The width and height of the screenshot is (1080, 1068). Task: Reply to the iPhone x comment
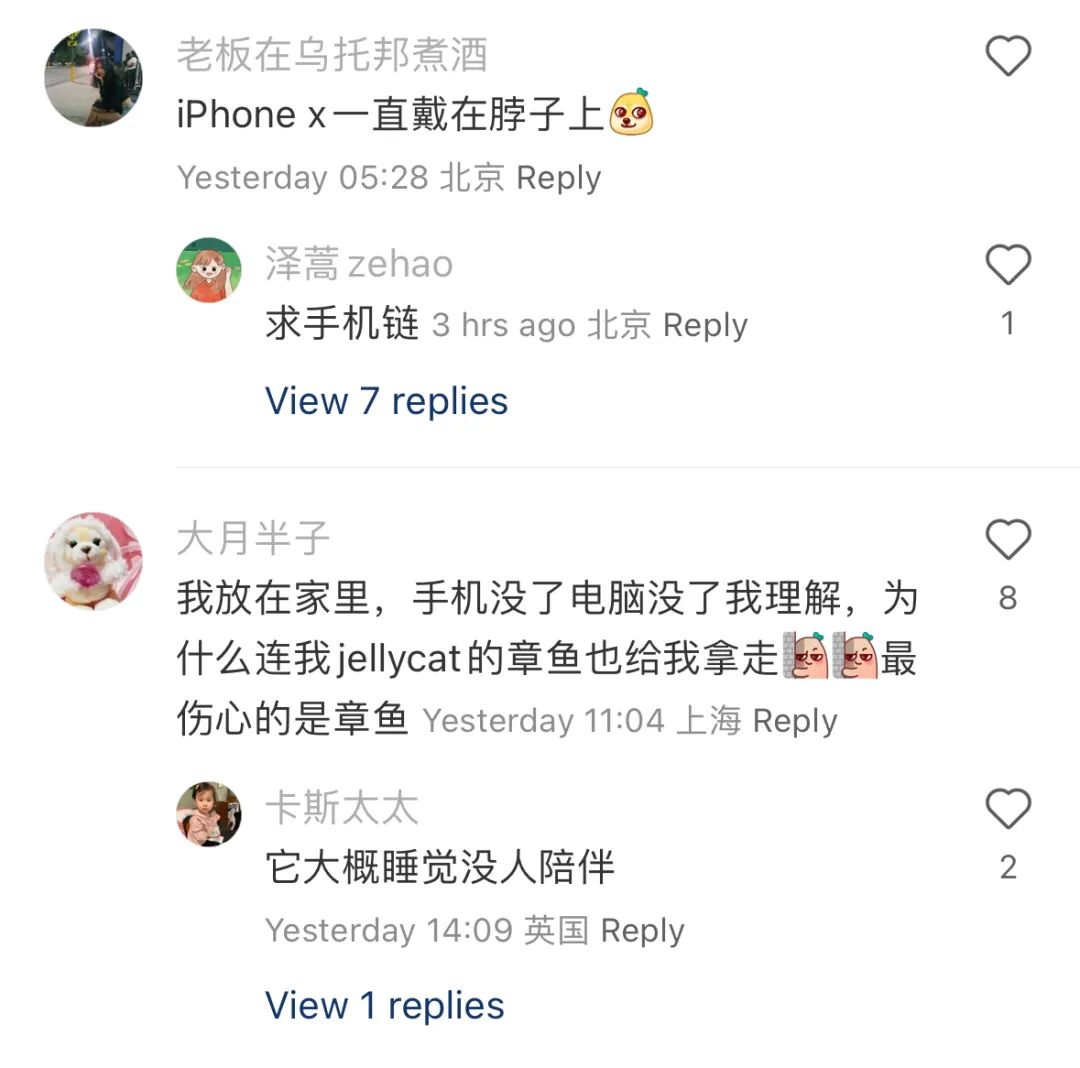click(559, 178)
